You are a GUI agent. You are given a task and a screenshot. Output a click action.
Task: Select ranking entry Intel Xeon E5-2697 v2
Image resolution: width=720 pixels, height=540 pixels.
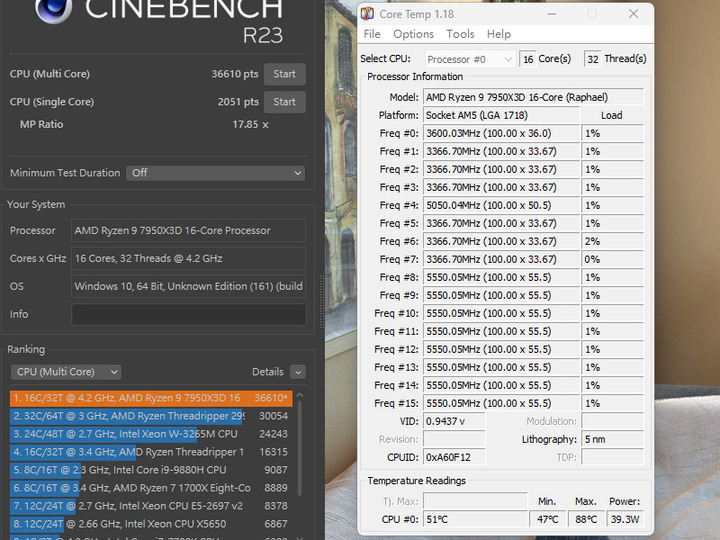(151, 506)
